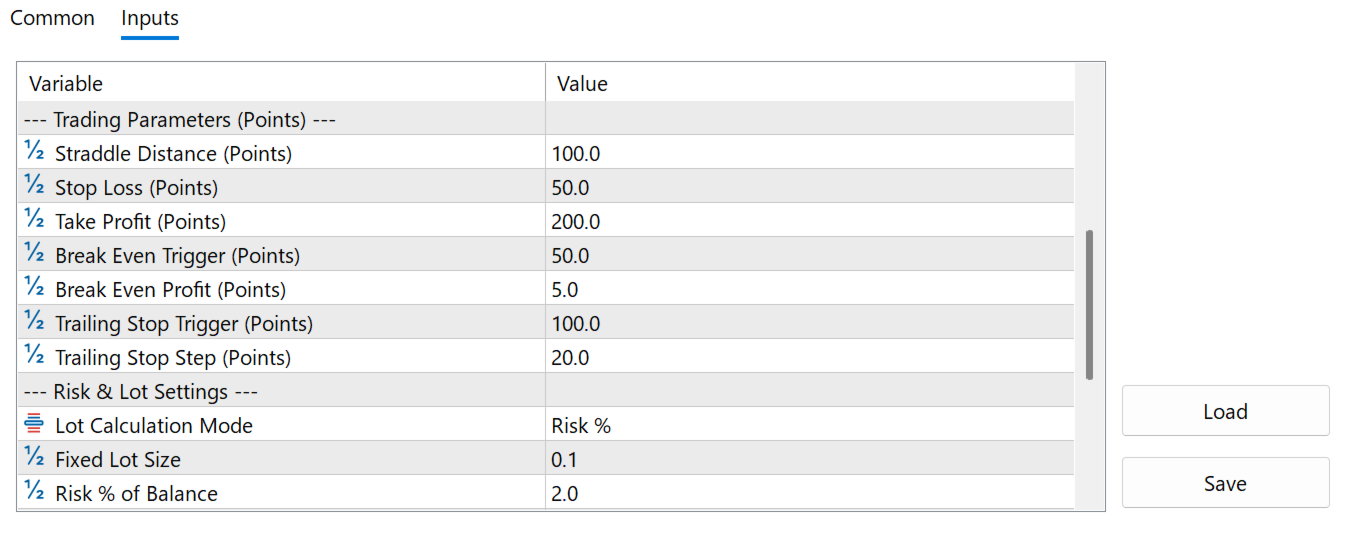The width and height of the screenshot is (1345, 545).
Task: Click the vertical scrollbar thumb
Action: pyautogui.click(x=1089, y=304)
